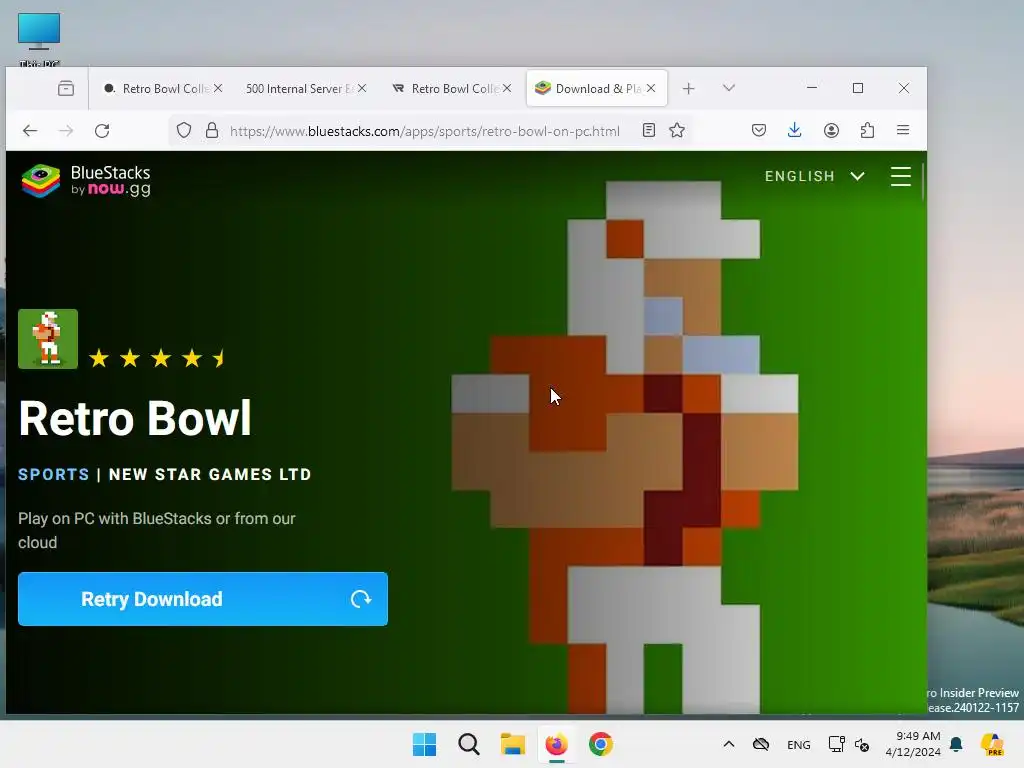Bookmark this page with the star
The image size is (1024, 768).
pos(677,131)
